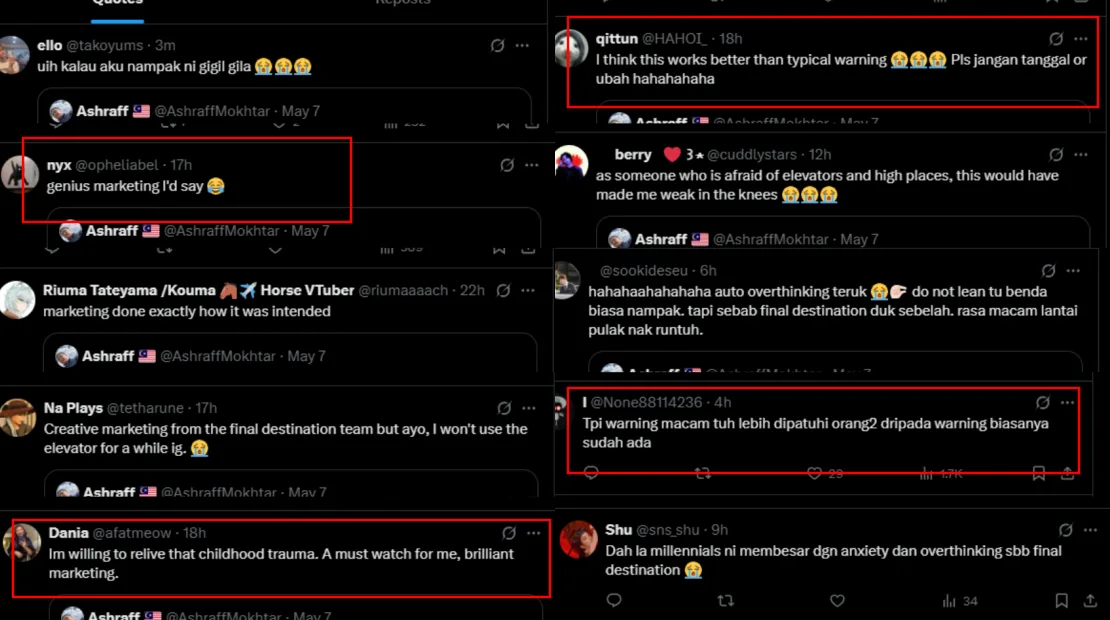Open Grok icon on Na Plays' tweet
The width and height of the screenshot is (1110, 620).
click(505, 408)
